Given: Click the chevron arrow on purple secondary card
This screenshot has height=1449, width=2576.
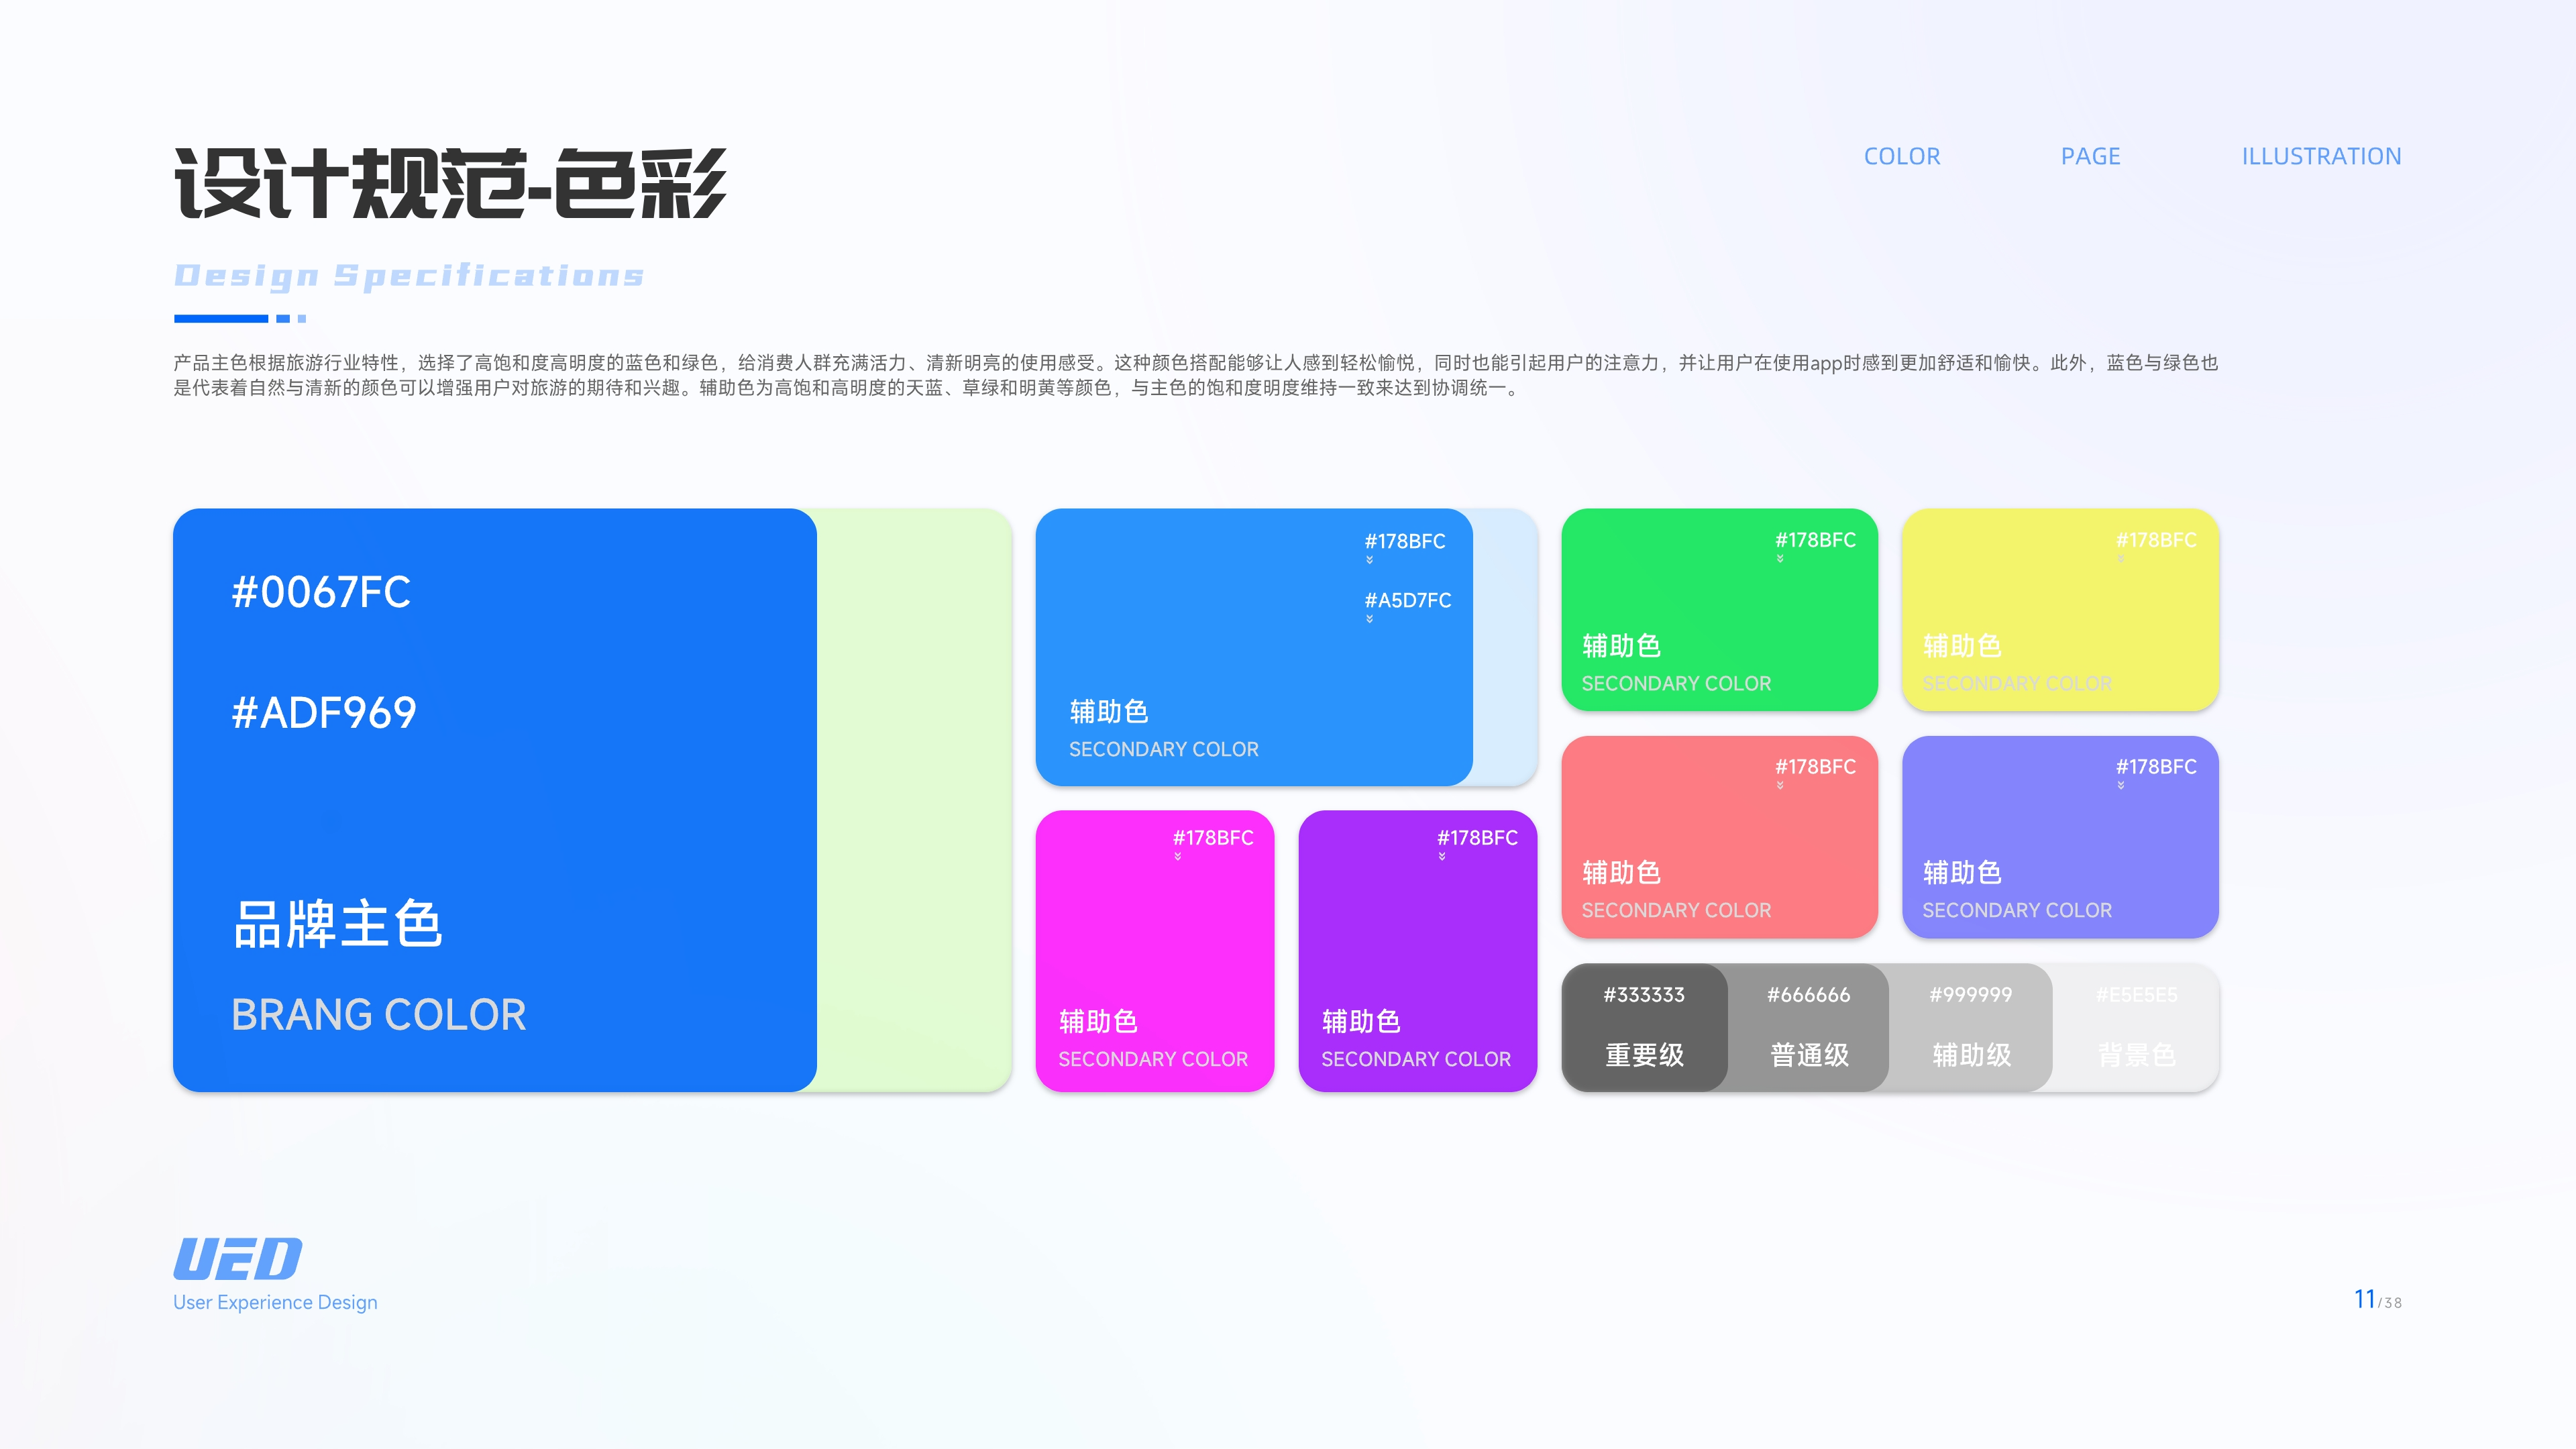Looking at the screenshot, I should (1442, 857).
